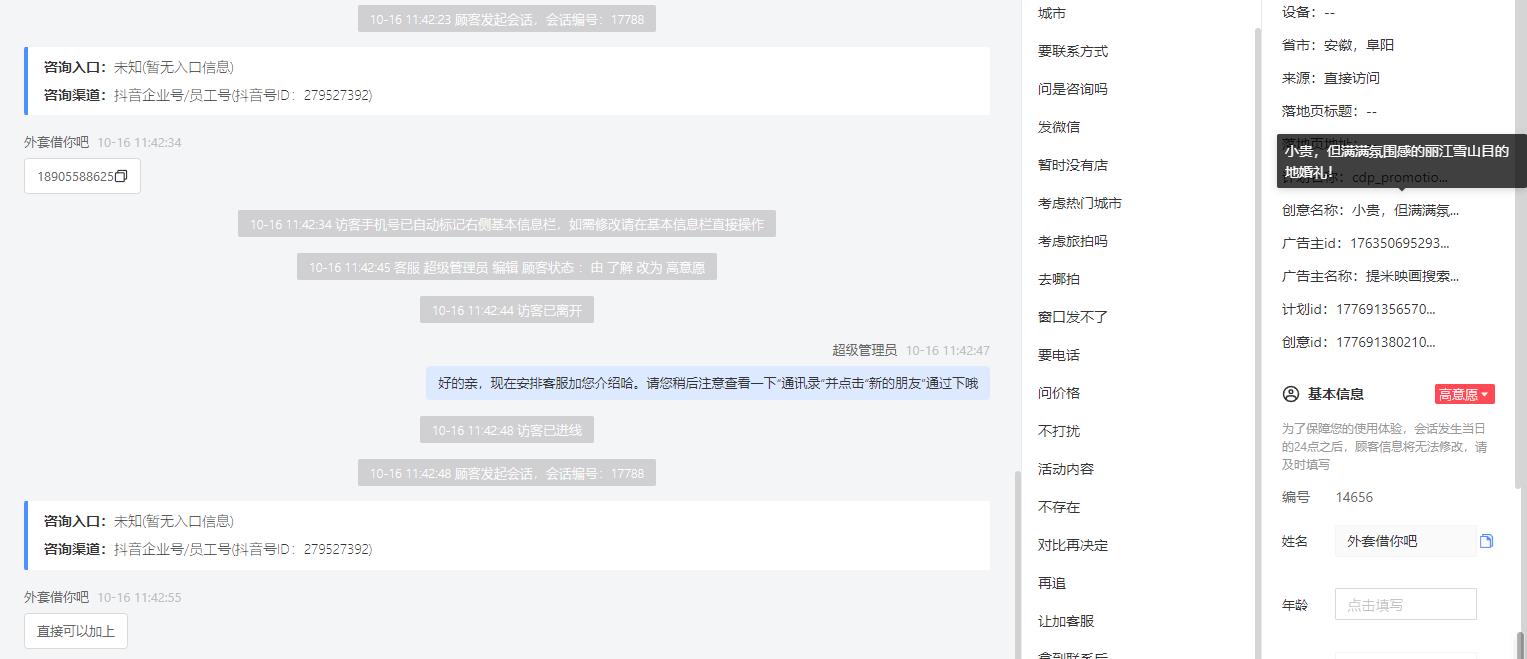1527x659 pixels.
Task: Click the 访客已离开 notice
Action: (507, 310)
